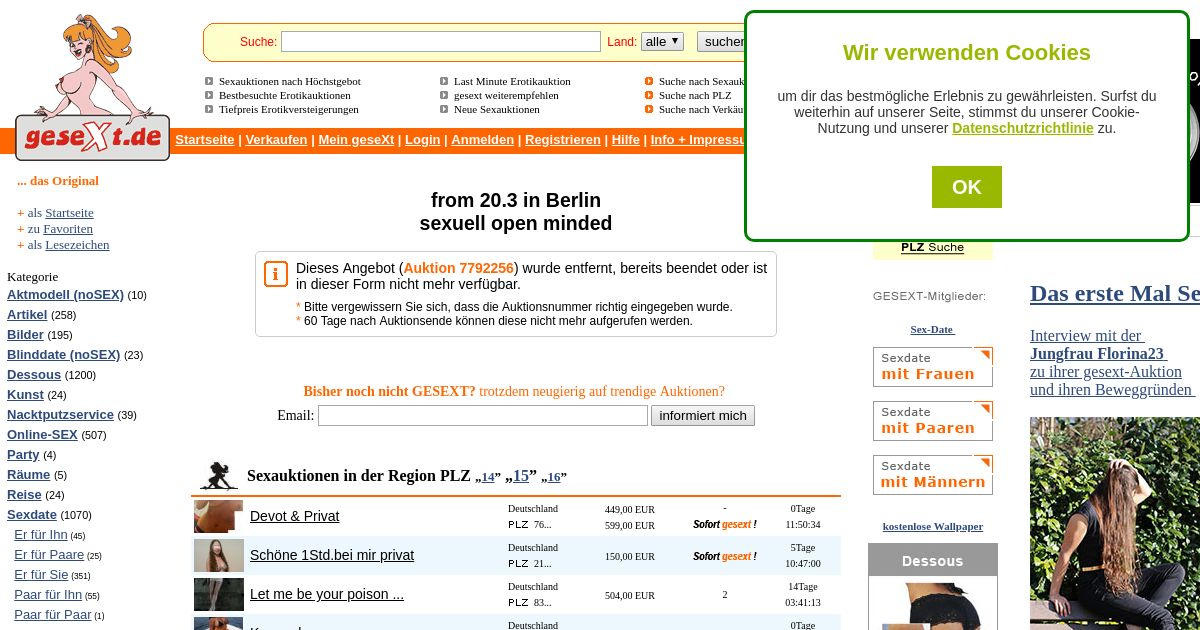This screenshot has height=630, width=1200.
Task: Select PLZ region 14
Action: pos(488,478)
